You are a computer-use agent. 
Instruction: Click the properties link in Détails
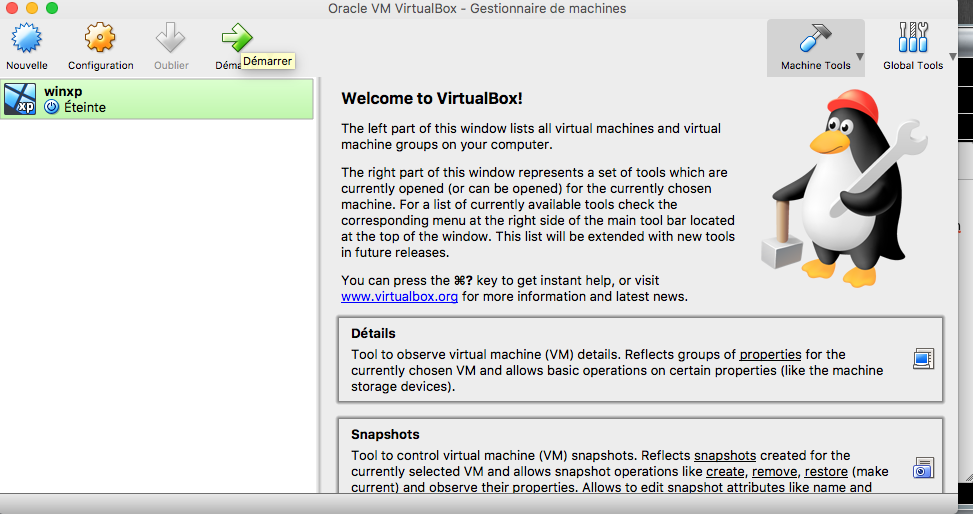tap(770, 354)
